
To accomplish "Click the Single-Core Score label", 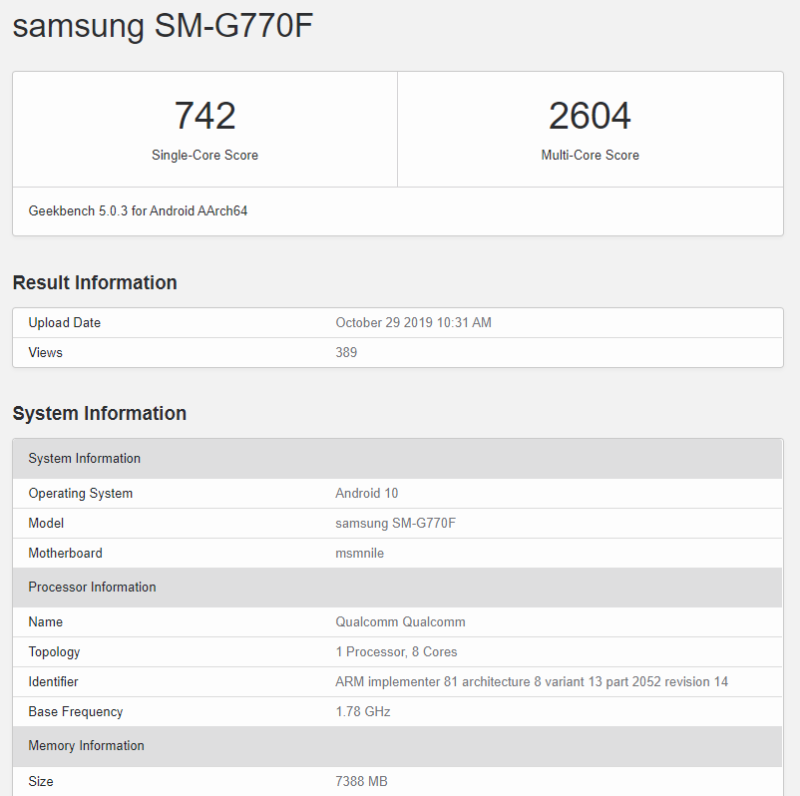I will [205, 155].
